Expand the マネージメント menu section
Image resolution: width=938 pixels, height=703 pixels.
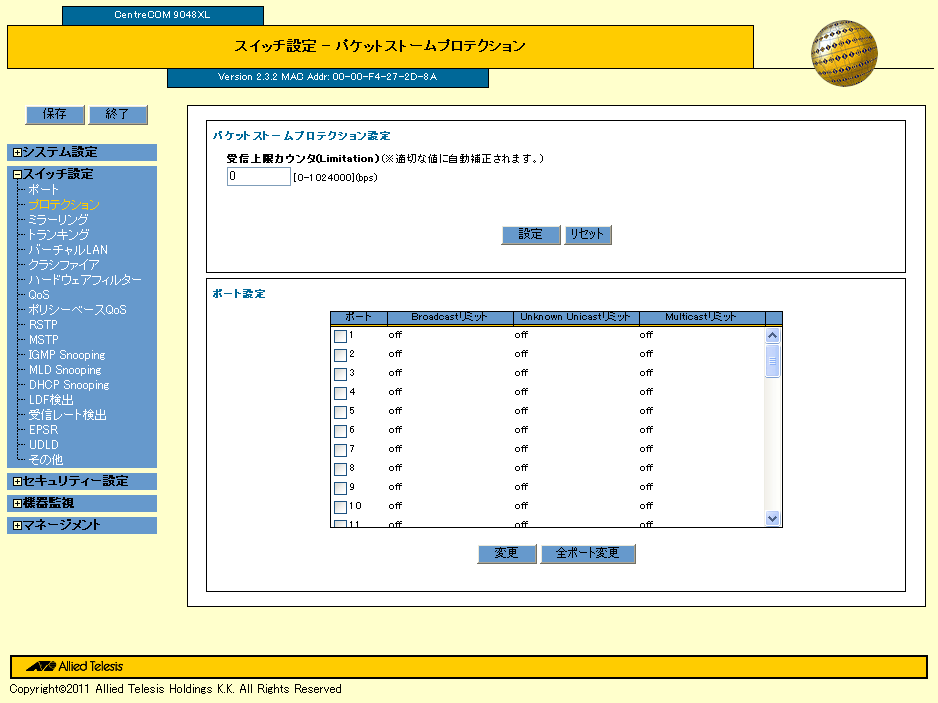tap(17, 526)
